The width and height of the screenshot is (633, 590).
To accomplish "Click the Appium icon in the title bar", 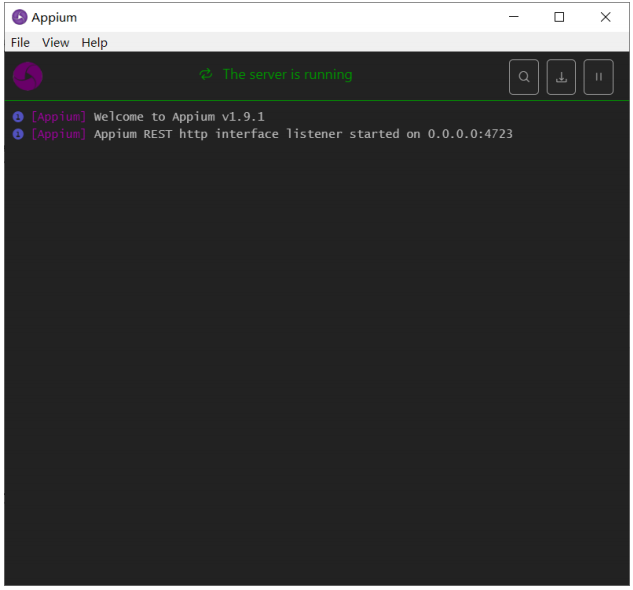I will pos(19,17).
